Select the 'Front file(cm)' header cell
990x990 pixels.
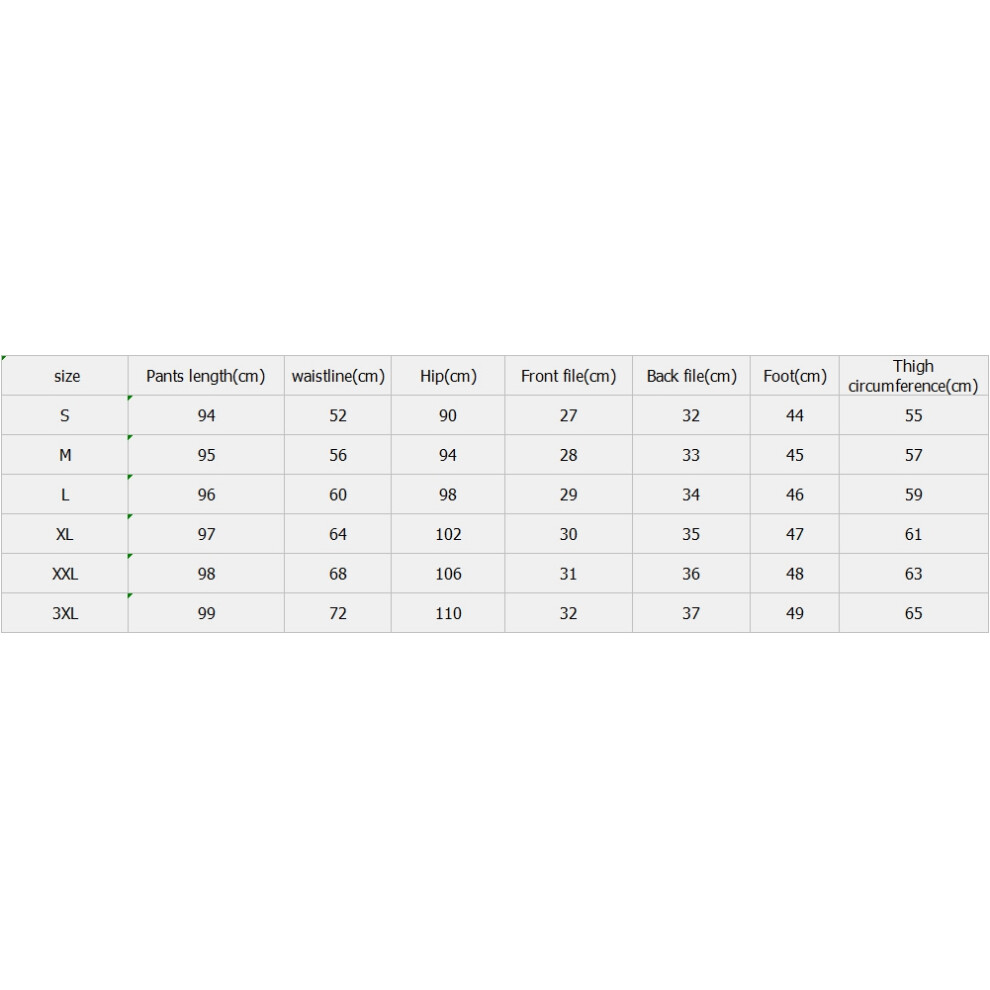(568, 376)
